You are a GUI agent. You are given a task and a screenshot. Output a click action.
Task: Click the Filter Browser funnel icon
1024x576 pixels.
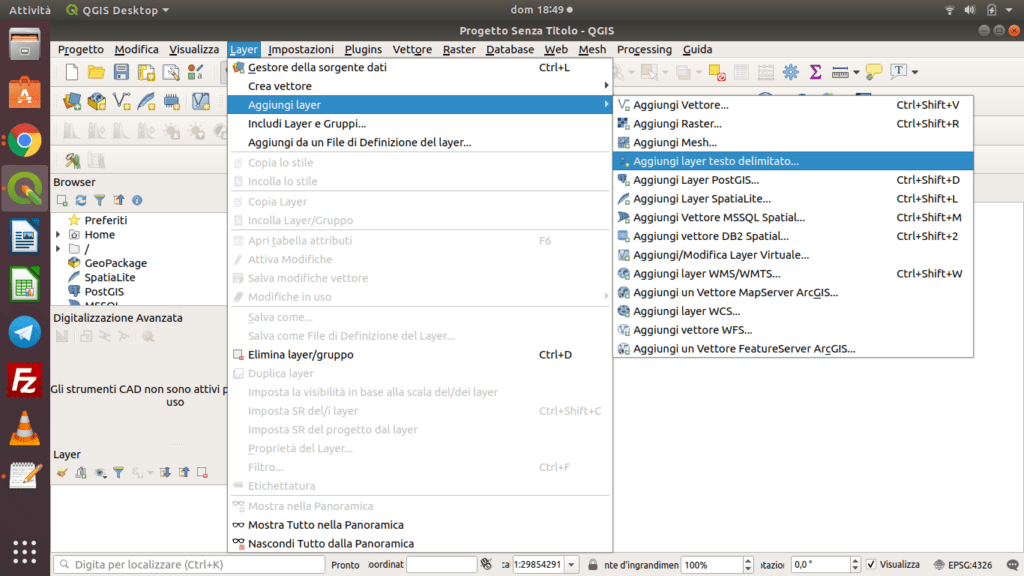coord(100,200)
